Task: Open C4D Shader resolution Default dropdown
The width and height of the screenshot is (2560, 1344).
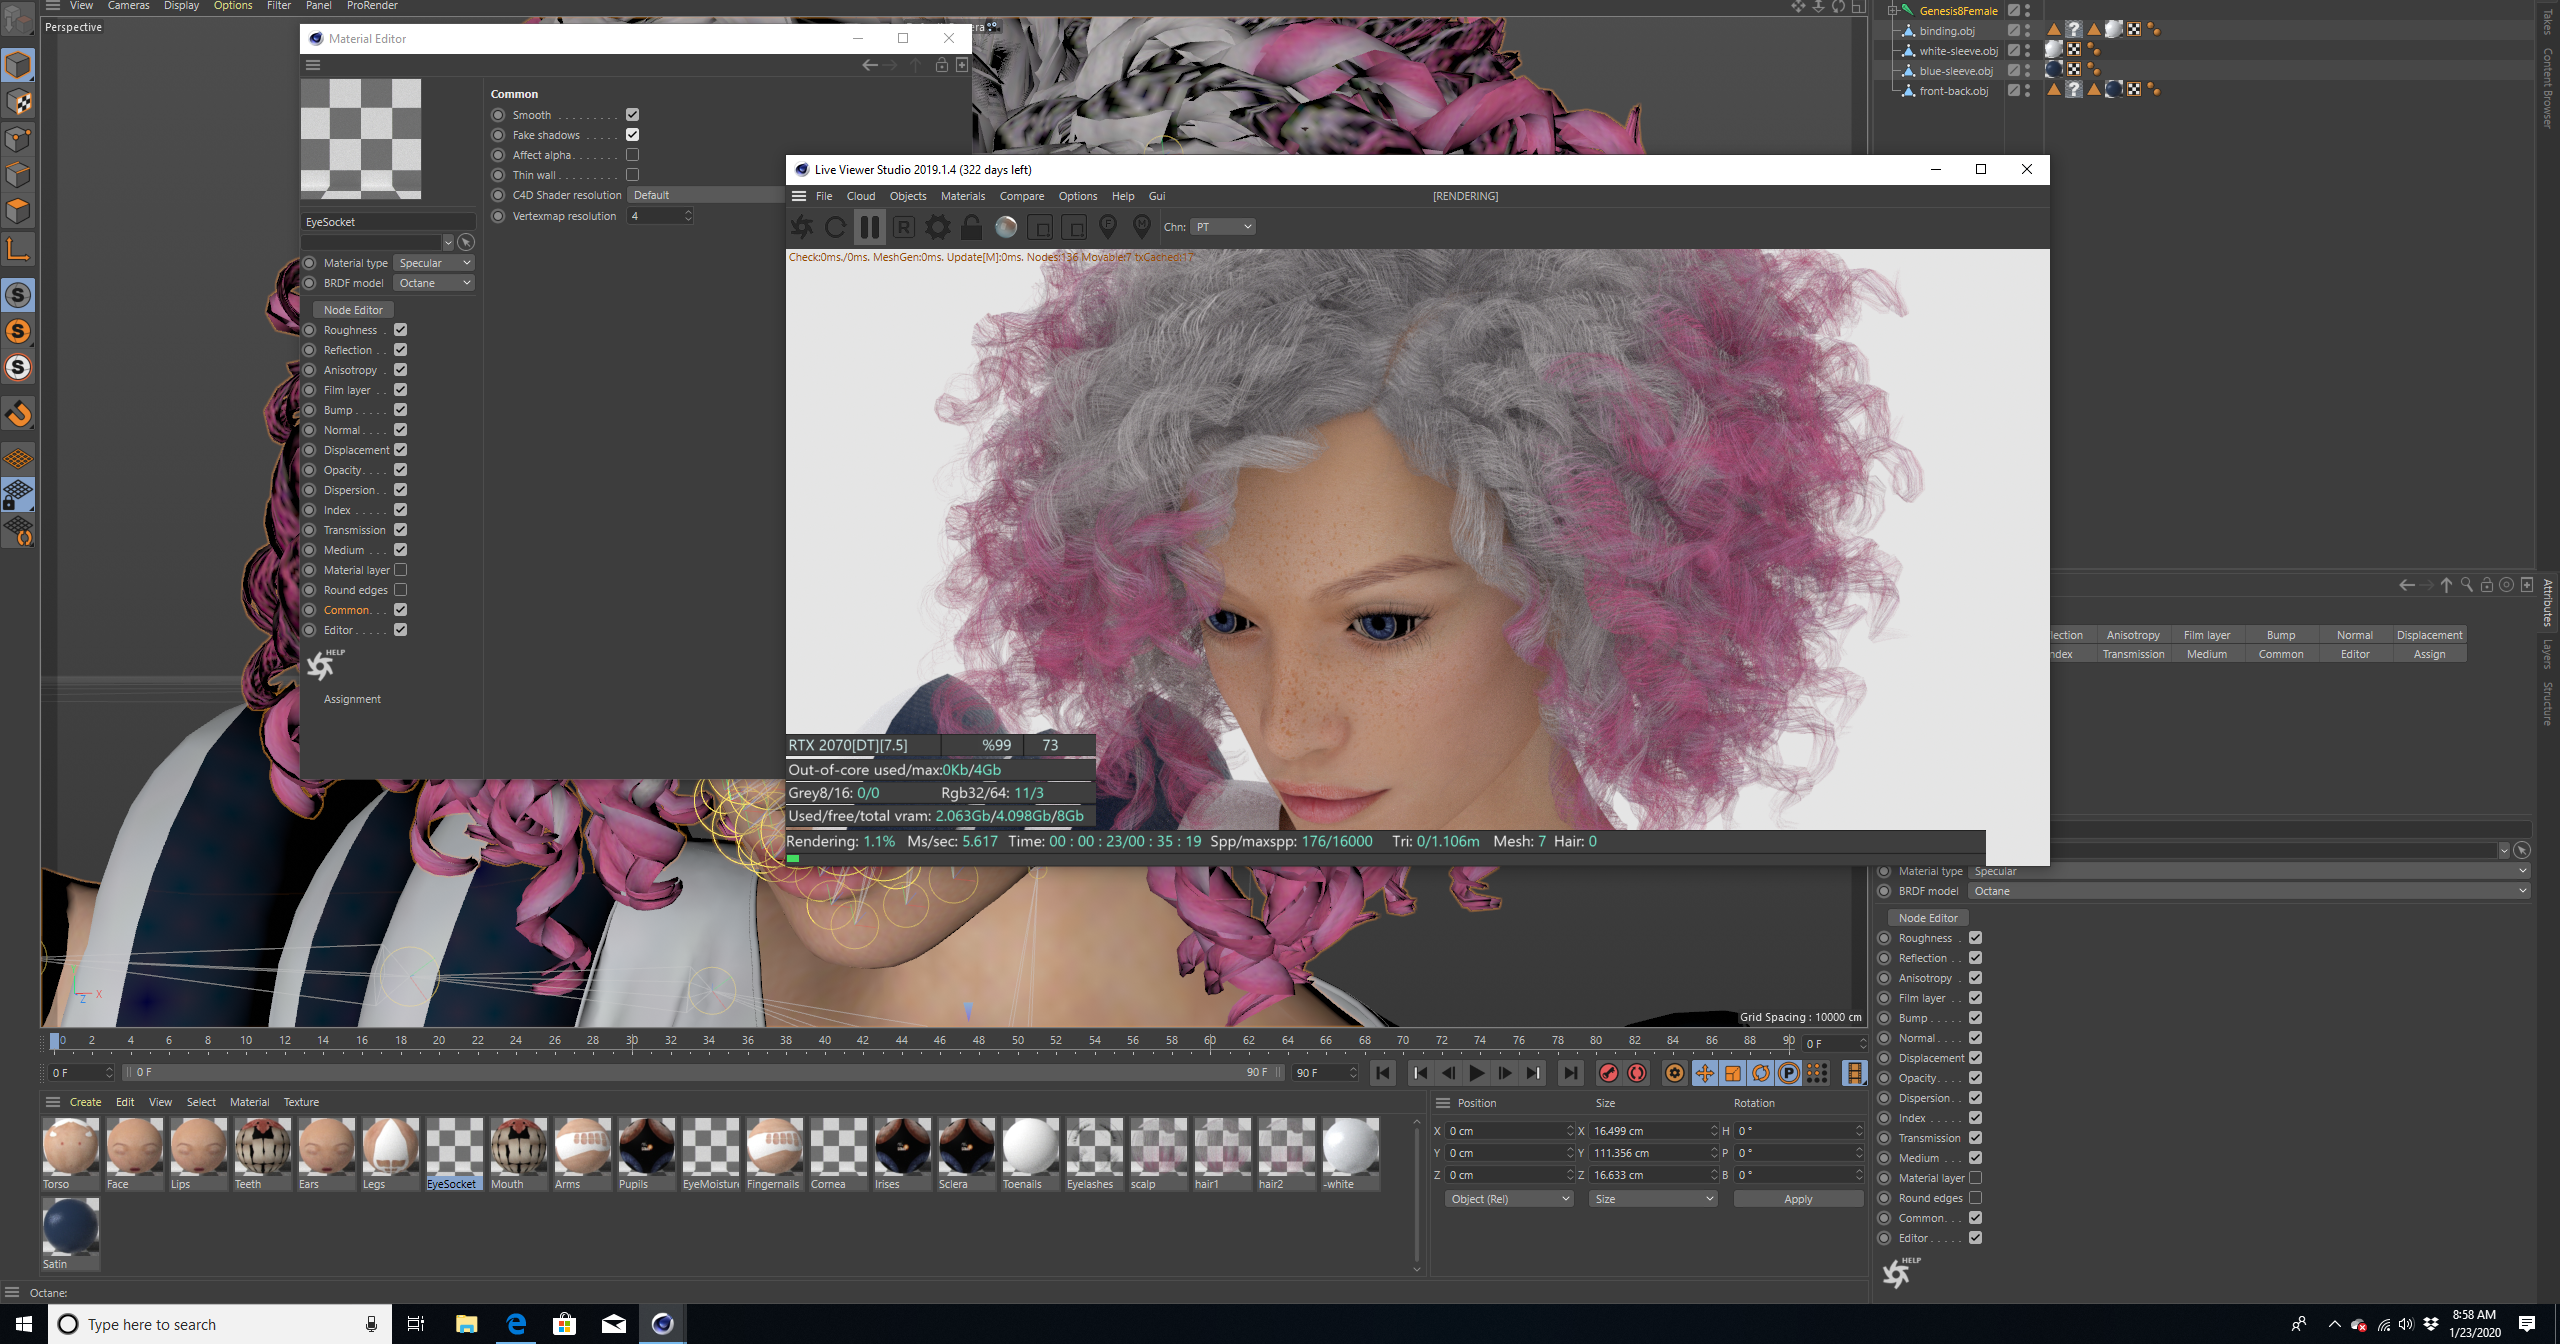Action: click(x=705, y=195)
